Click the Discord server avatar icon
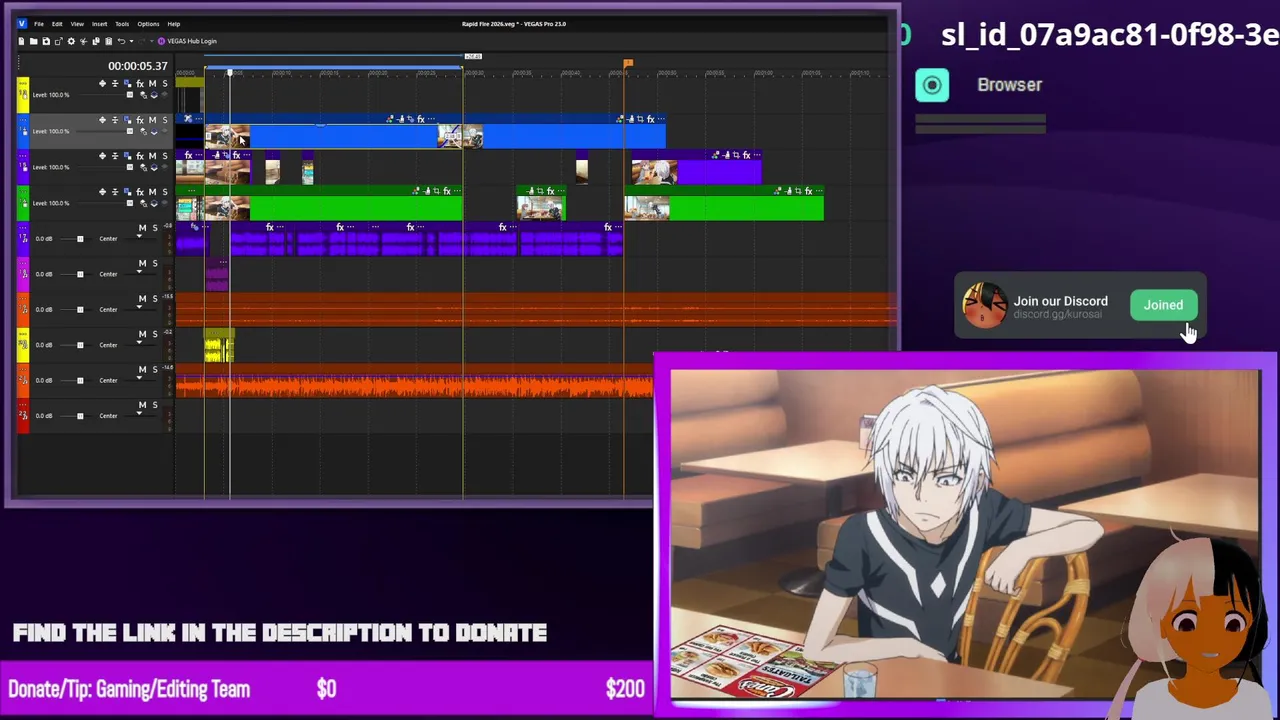This screenshot has width=1280, height=720. click(984, 305)
